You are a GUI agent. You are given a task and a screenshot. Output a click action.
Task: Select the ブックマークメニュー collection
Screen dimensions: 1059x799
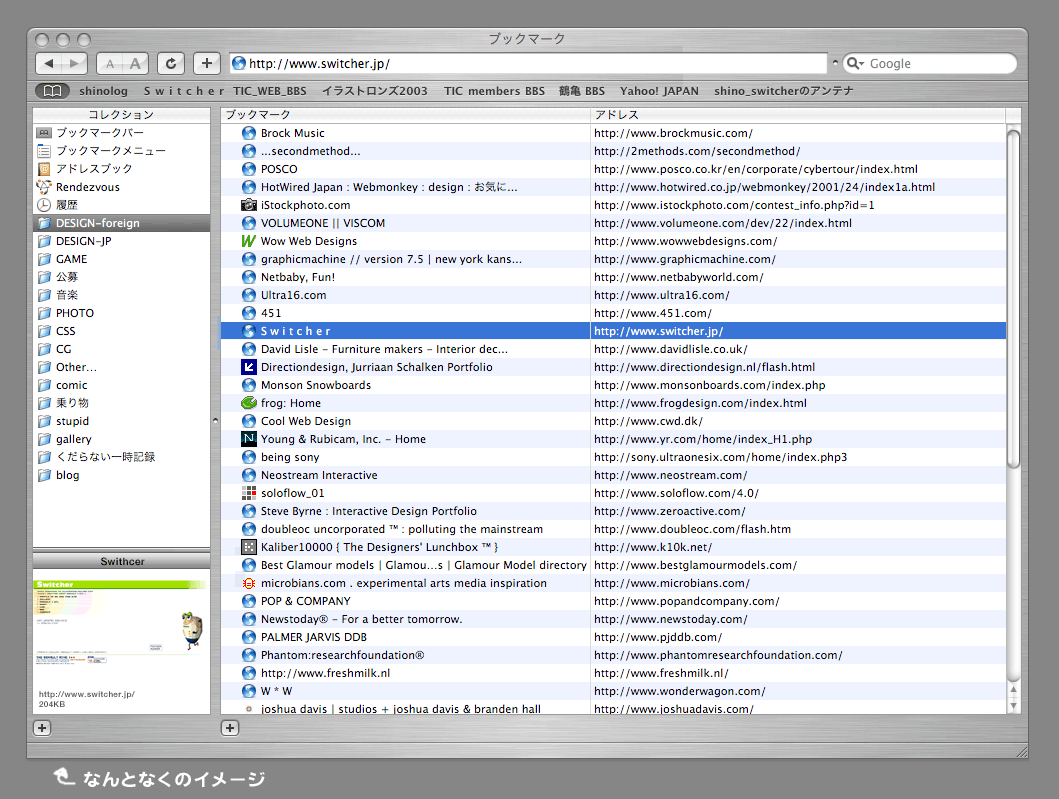(122, 151)
